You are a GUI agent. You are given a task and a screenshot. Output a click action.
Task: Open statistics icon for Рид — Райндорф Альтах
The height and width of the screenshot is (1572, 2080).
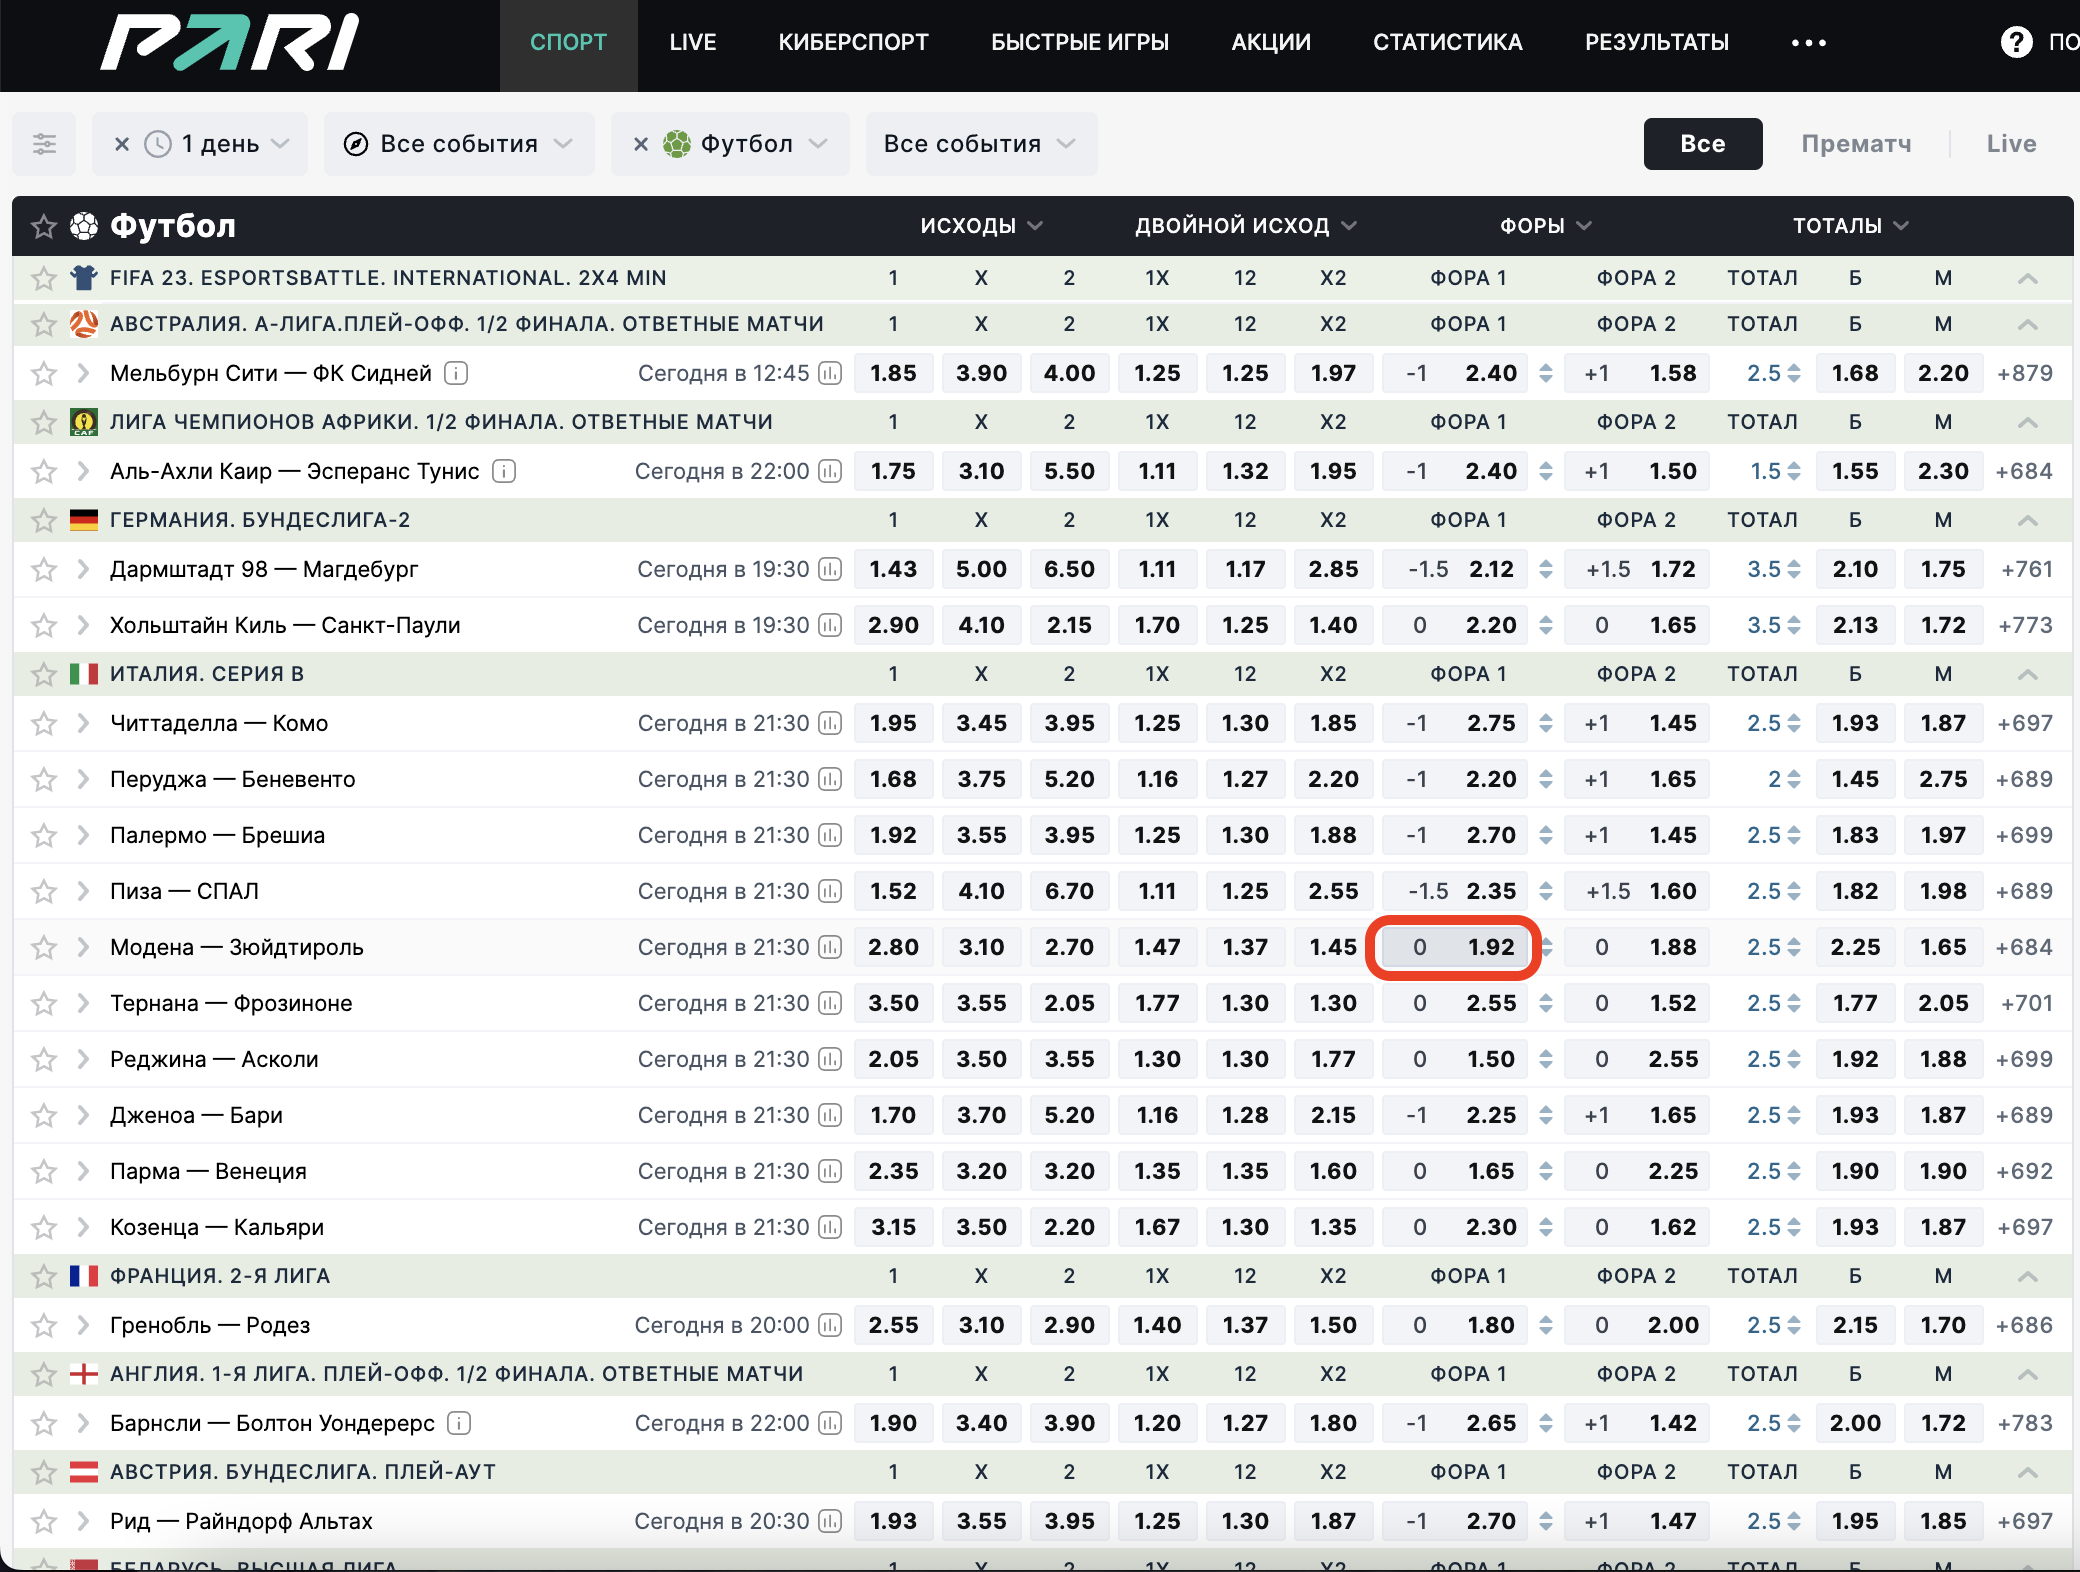pos(830,1521)
